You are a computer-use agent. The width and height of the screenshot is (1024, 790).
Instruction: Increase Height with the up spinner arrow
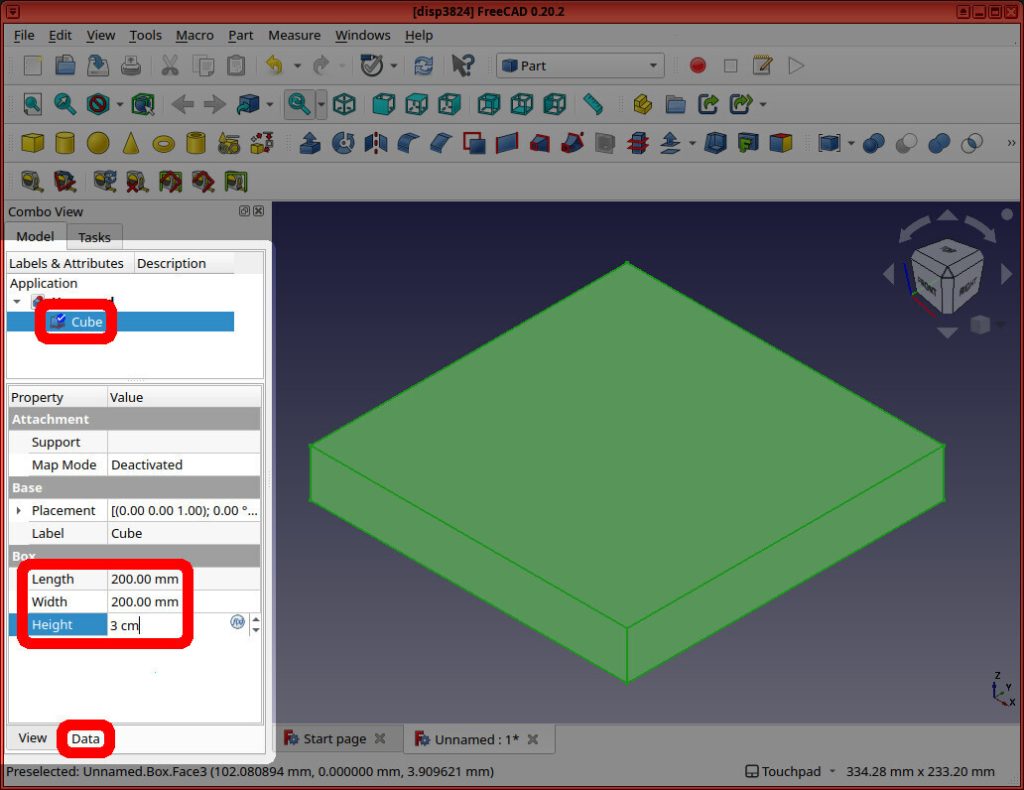(256, 620)
